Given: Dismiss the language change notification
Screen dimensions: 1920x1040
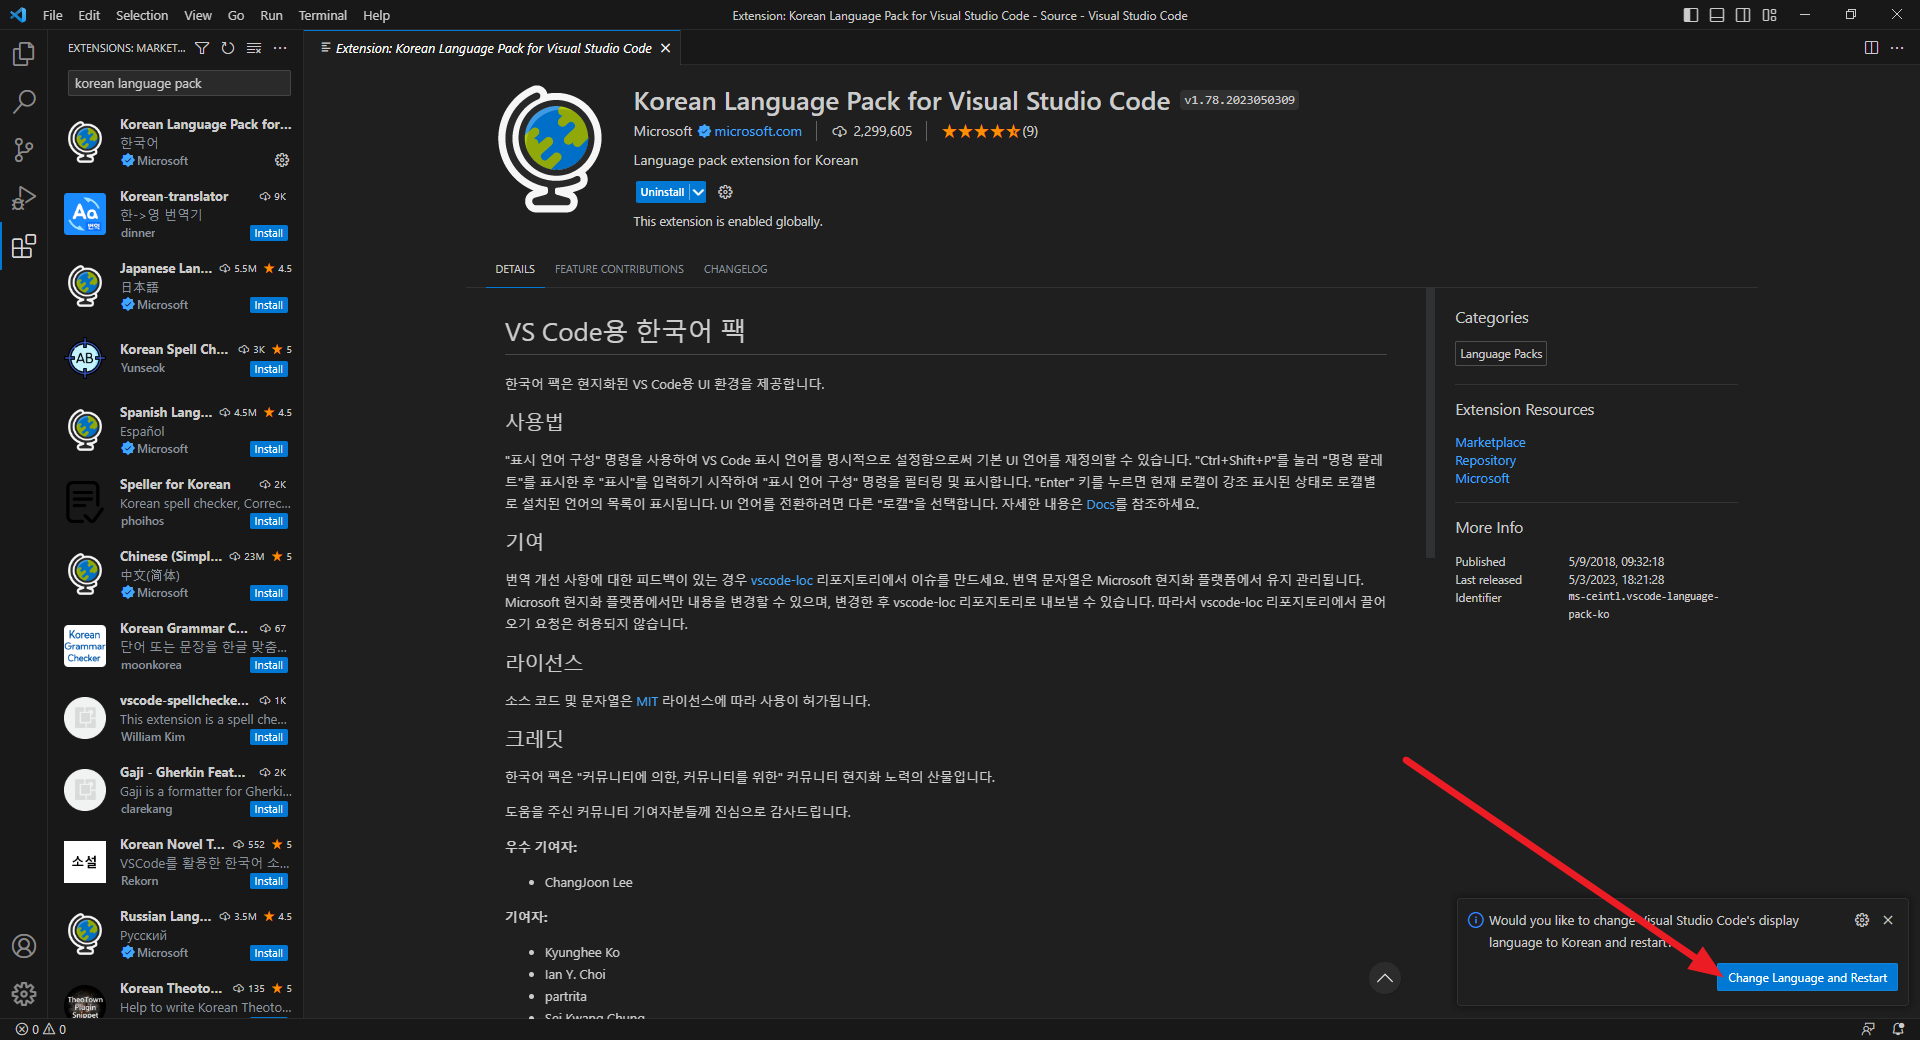Looking at the screenshot, I should click(1888, 920).
